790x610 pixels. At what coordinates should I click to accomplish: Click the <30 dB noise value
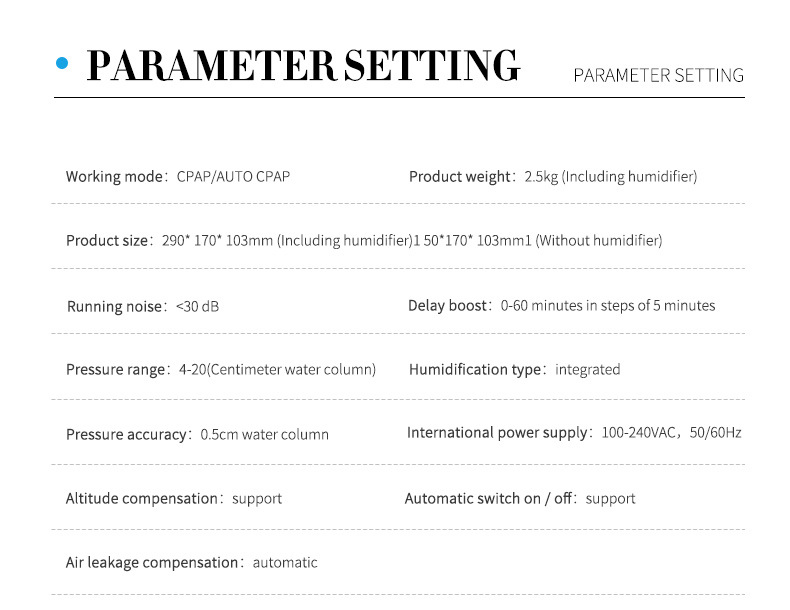click(197, 306)
